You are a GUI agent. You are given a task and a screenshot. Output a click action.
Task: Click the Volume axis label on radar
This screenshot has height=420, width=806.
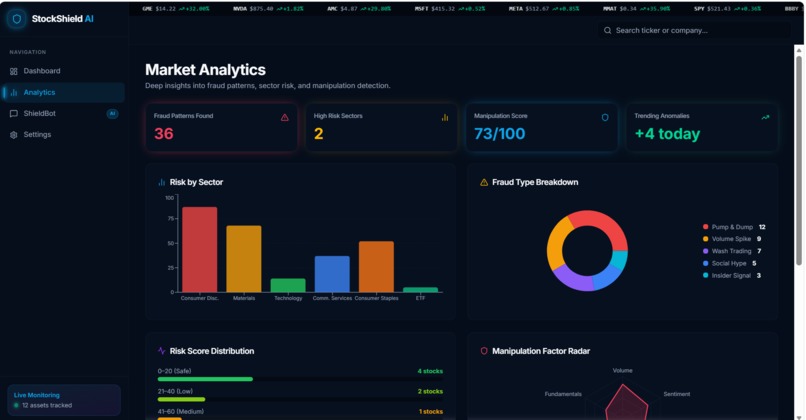coord(622,370)
